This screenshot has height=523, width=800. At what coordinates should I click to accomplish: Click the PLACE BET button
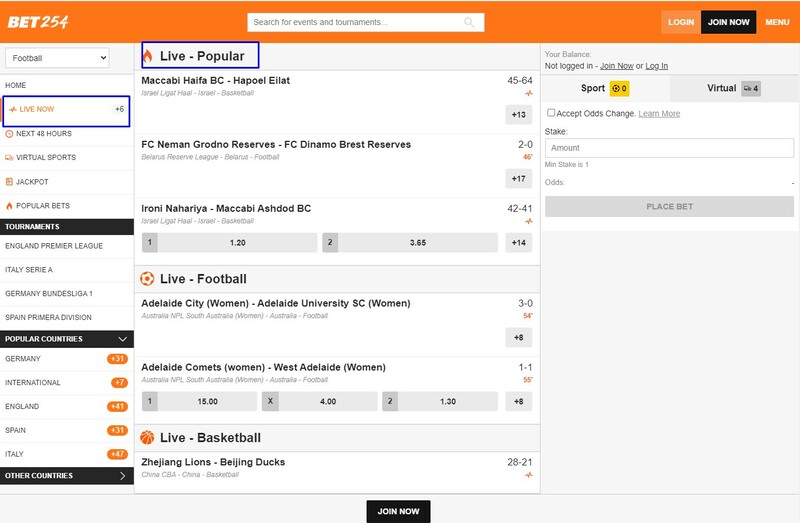669,207
